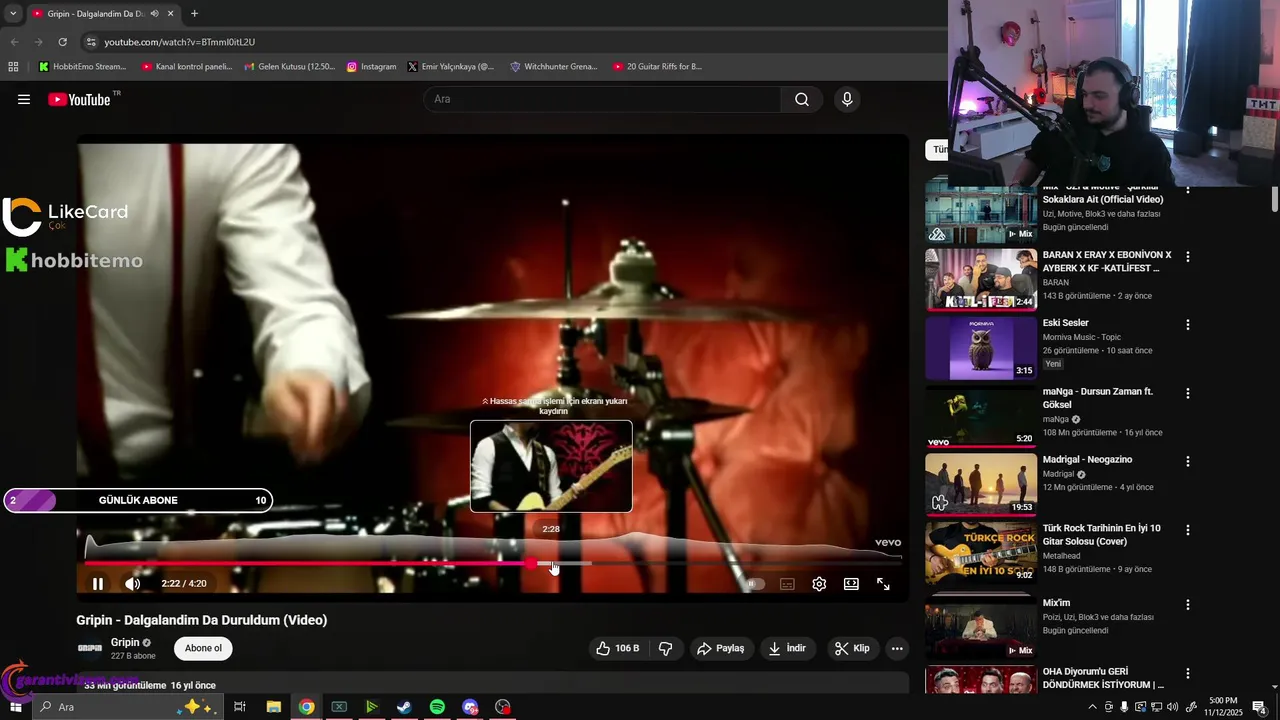Open options for Türk Rock gitar solosu
Image resolution: width=1280 pixels, height=720 pixels.
(1188, 530)
